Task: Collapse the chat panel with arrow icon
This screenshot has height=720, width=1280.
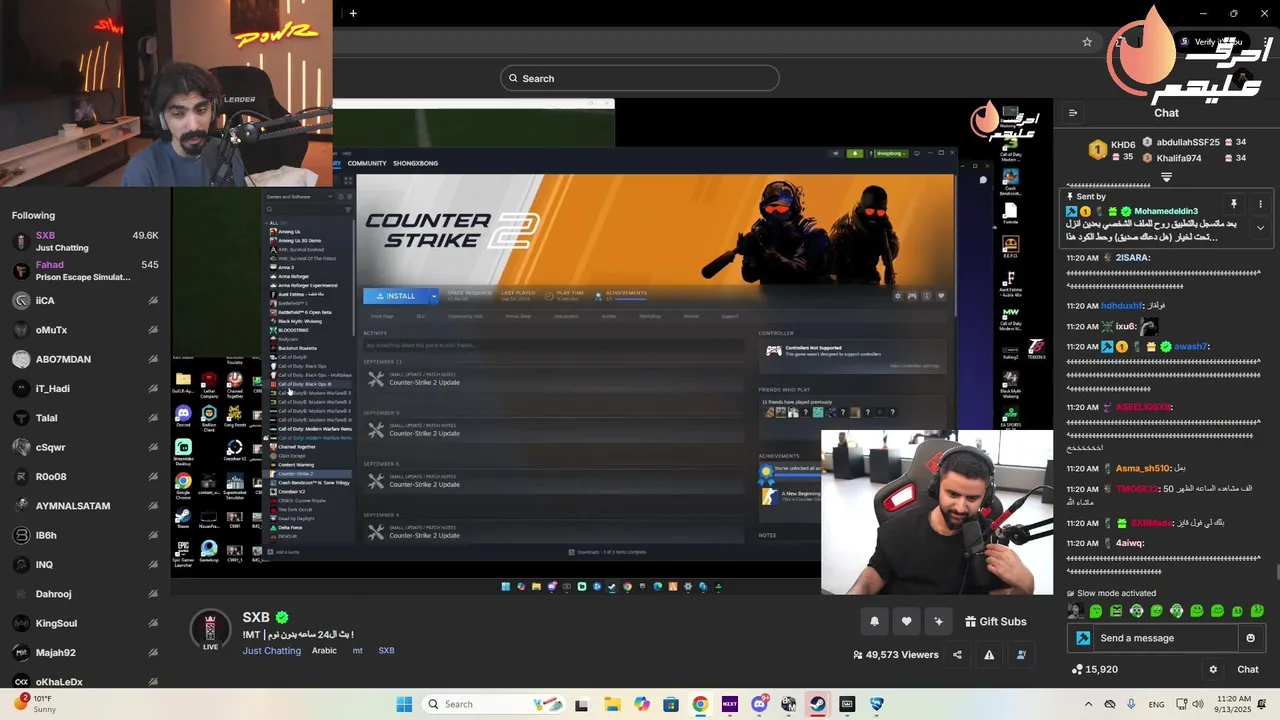Action: click(x=1073, y=113)
